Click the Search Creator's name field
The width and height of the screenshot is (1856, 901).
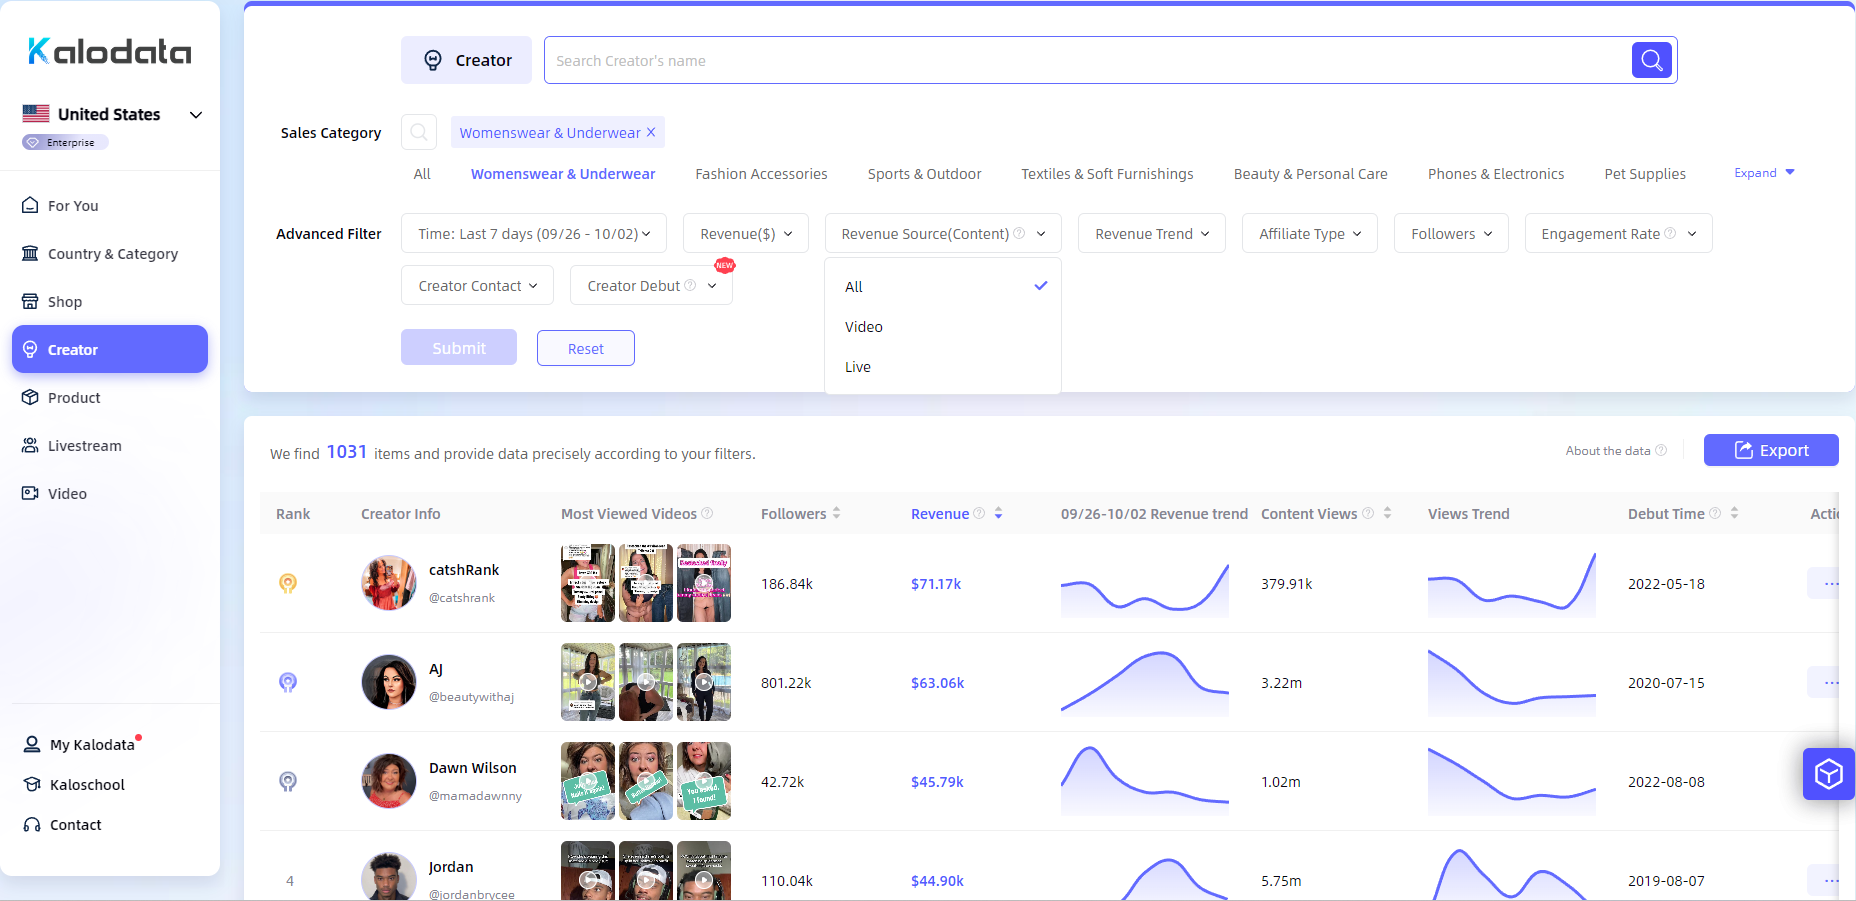[x=1086, y=60]
